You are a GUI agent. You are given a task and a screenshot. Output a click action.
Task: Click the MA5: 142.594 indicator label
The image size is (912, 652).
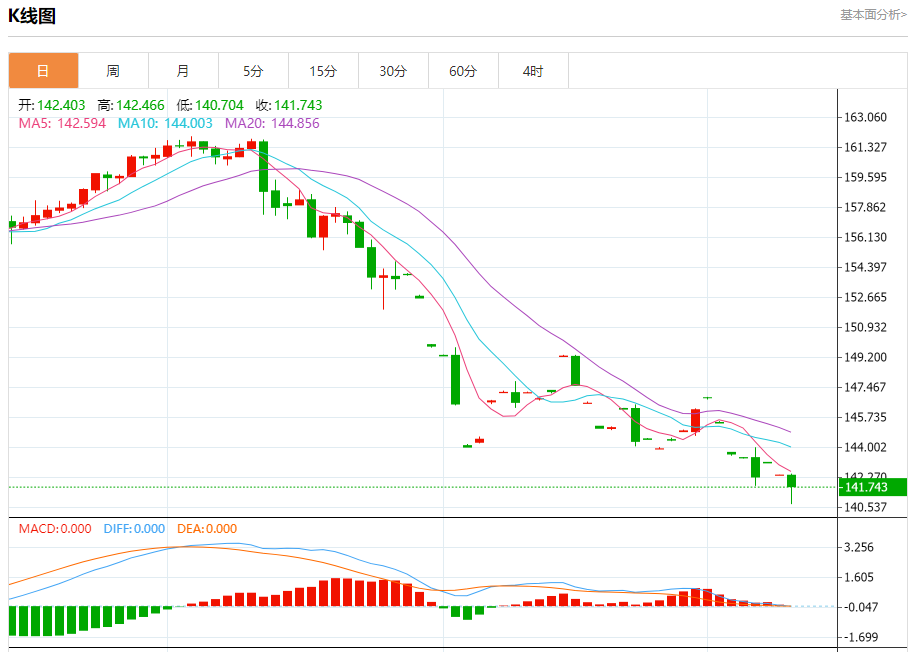(62, 123)
